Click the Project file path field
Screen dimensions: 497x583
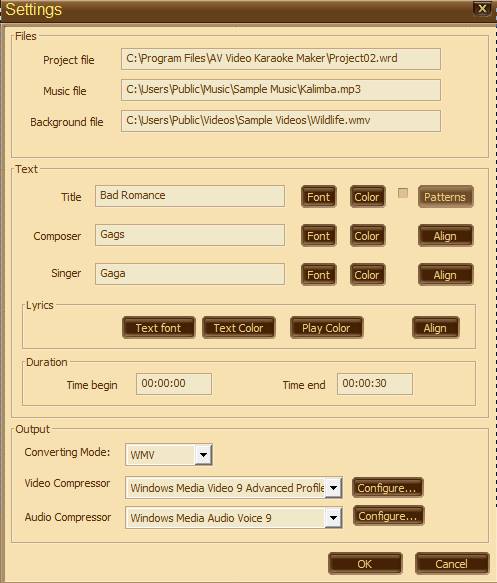281,59
